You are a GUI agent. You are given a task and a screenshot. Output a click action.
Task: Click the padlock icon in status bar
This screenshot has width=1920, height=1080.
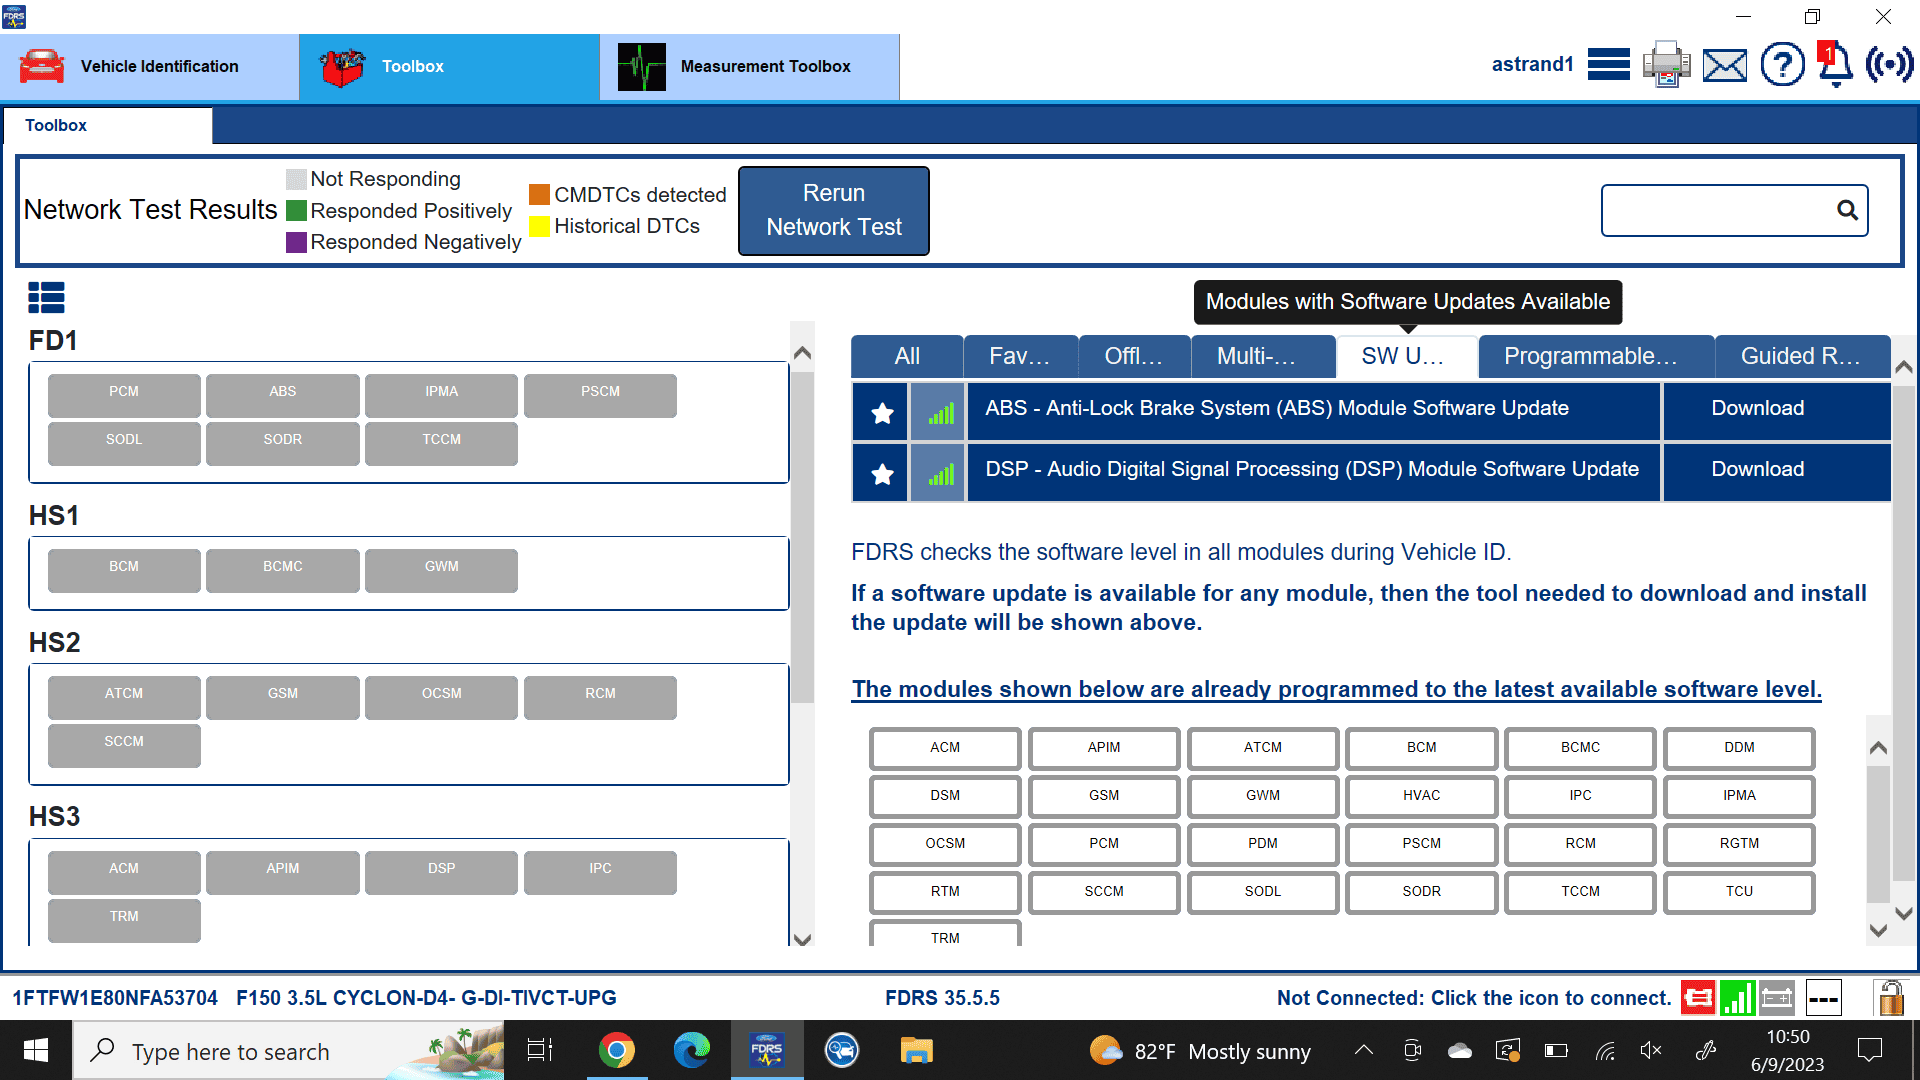(x=1889, y=997)
